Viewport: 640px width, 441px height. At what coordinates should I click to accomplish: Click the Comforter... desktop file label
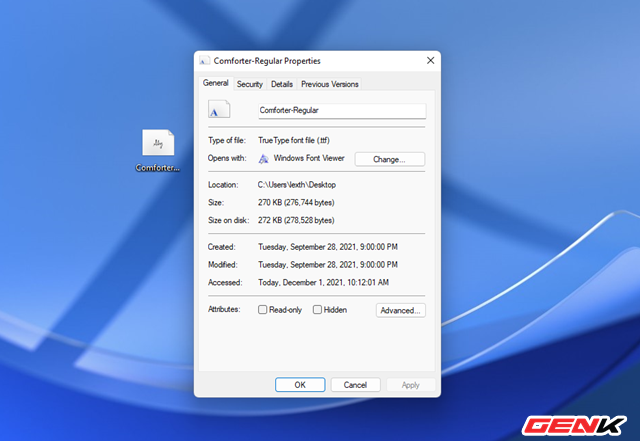pyautogui.click(x=158, y=168)
